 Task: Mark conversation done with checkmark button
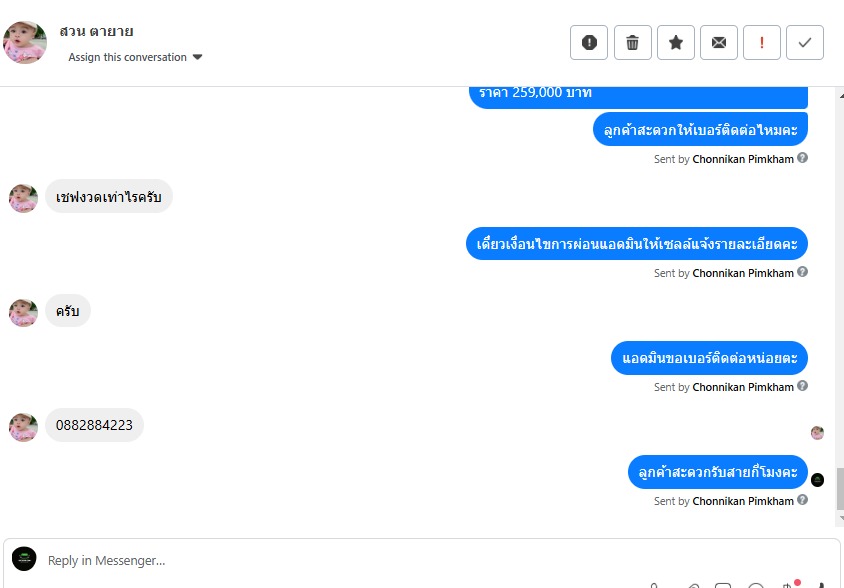click(805, 43)
